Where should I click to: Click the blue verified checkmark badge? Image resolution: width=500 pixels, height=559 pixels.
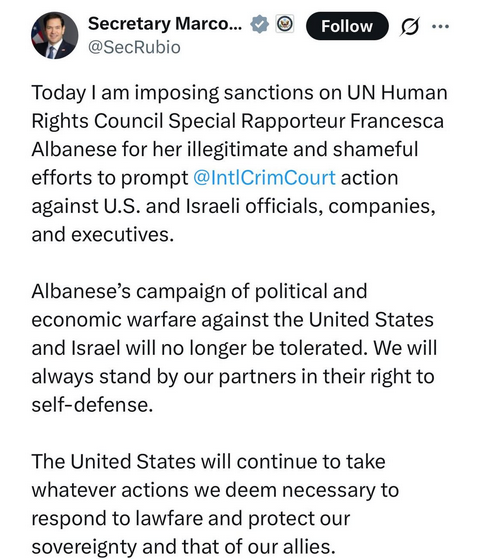259,24
